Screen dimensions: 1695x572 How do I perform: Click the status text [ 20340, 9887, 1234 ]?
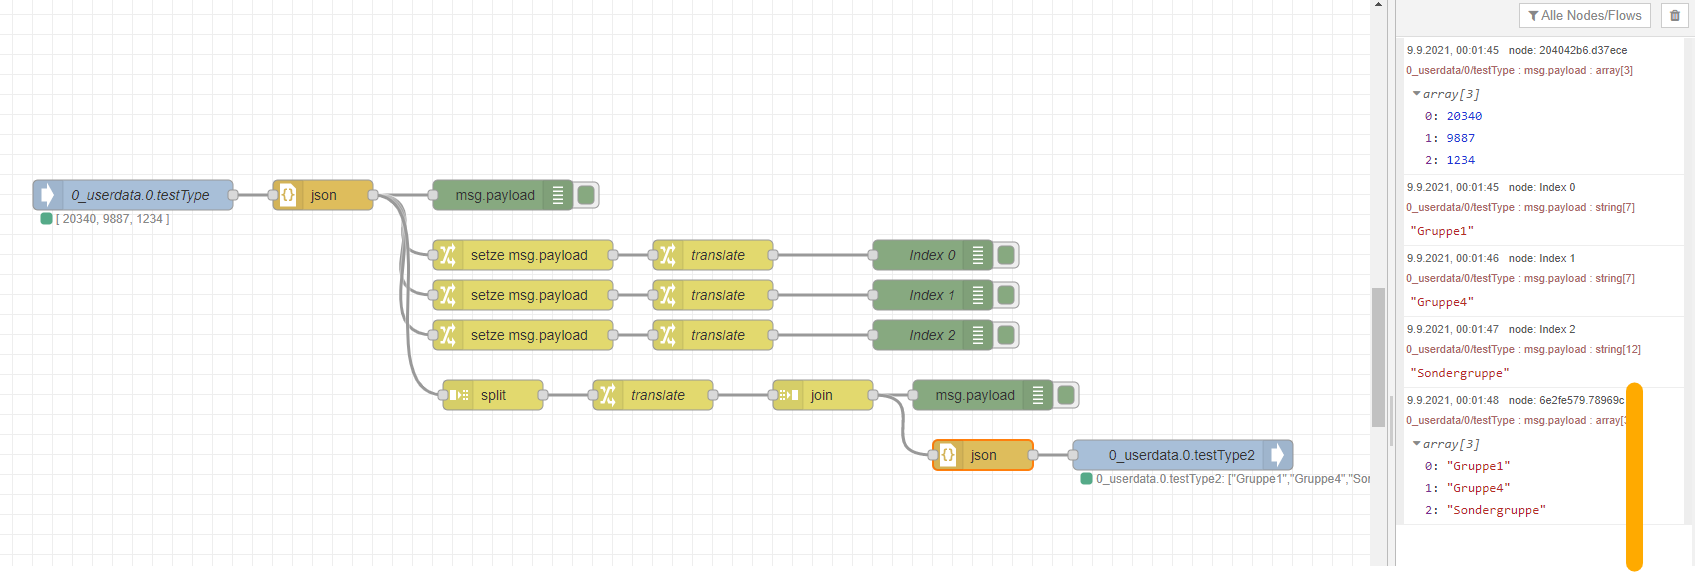click(113, 219)
